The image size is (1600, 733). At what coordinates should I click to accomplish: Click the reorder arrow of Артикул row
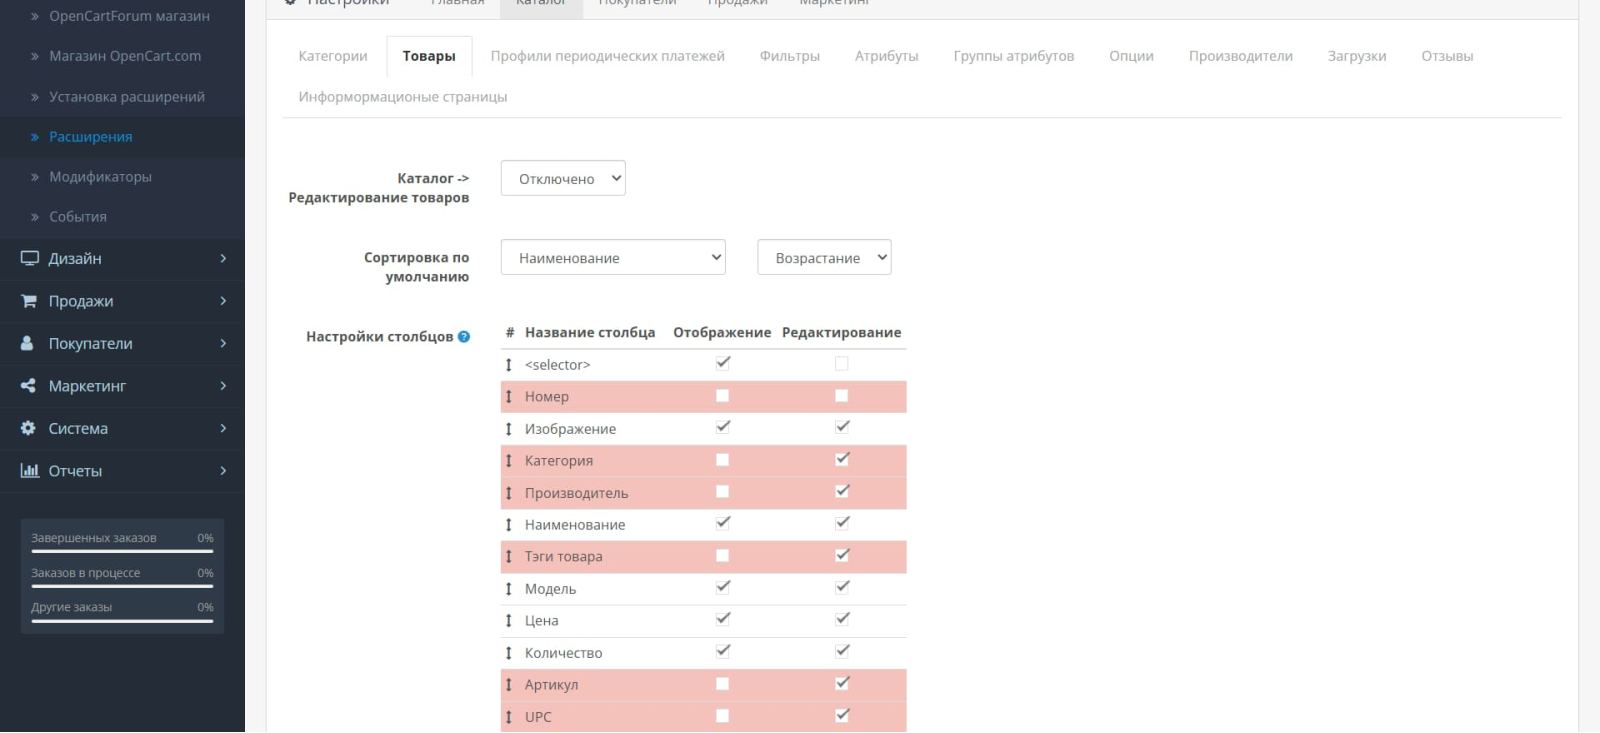pos(509,685)
